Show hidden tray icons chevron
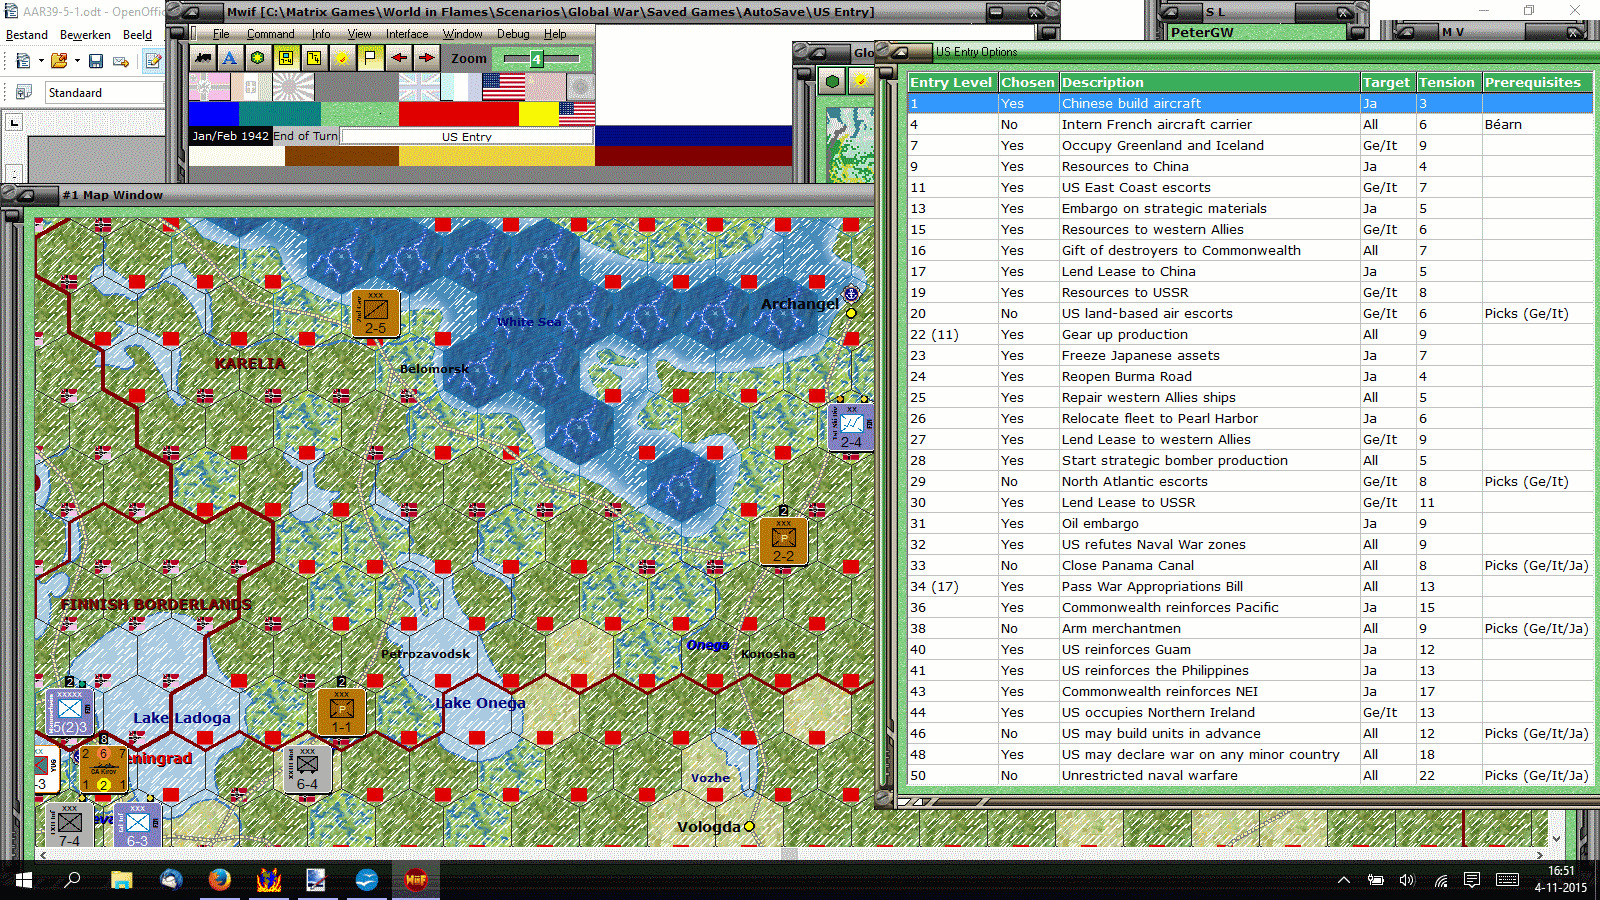 [1344, 880]
